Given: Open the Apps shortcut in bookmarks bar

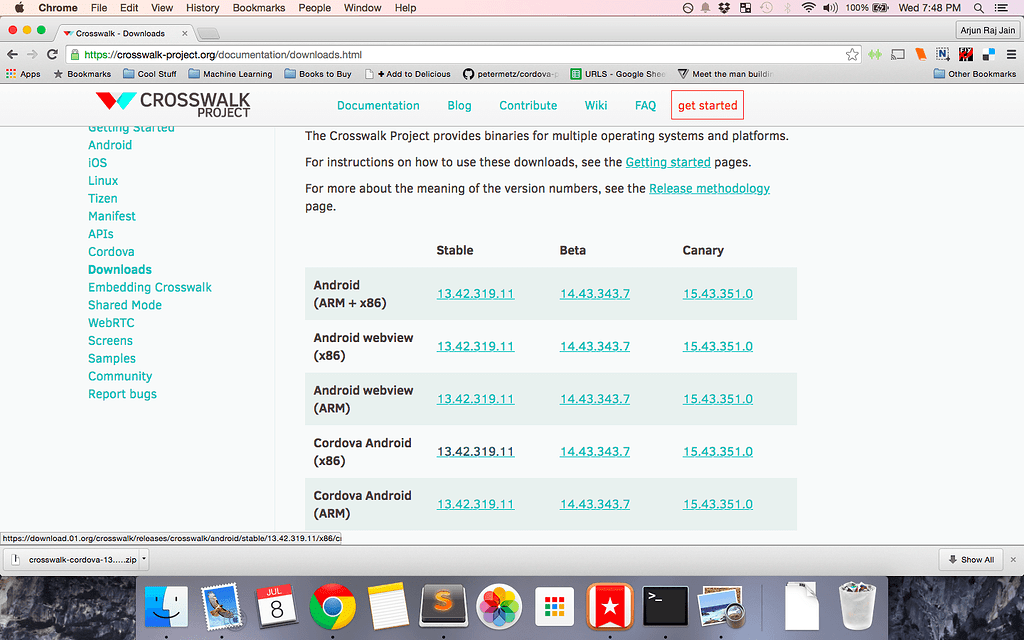Looking at the screenshot, I should tap(23, 74).
